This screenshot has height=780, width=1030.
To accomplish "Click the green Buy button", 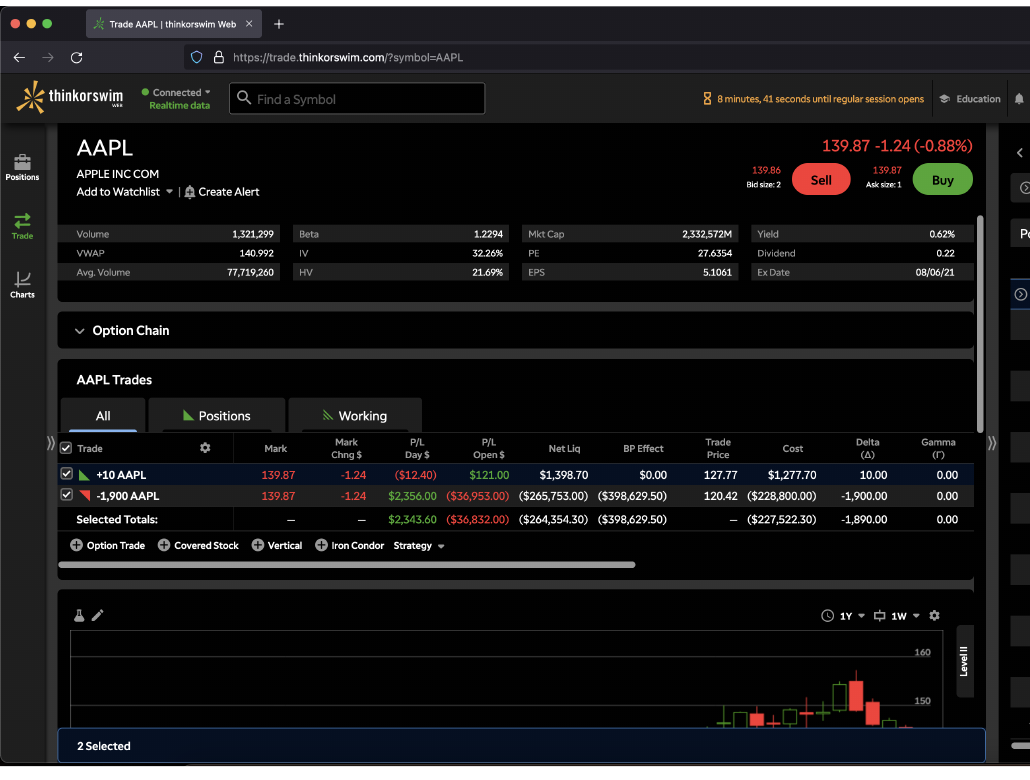I will 942,179.
